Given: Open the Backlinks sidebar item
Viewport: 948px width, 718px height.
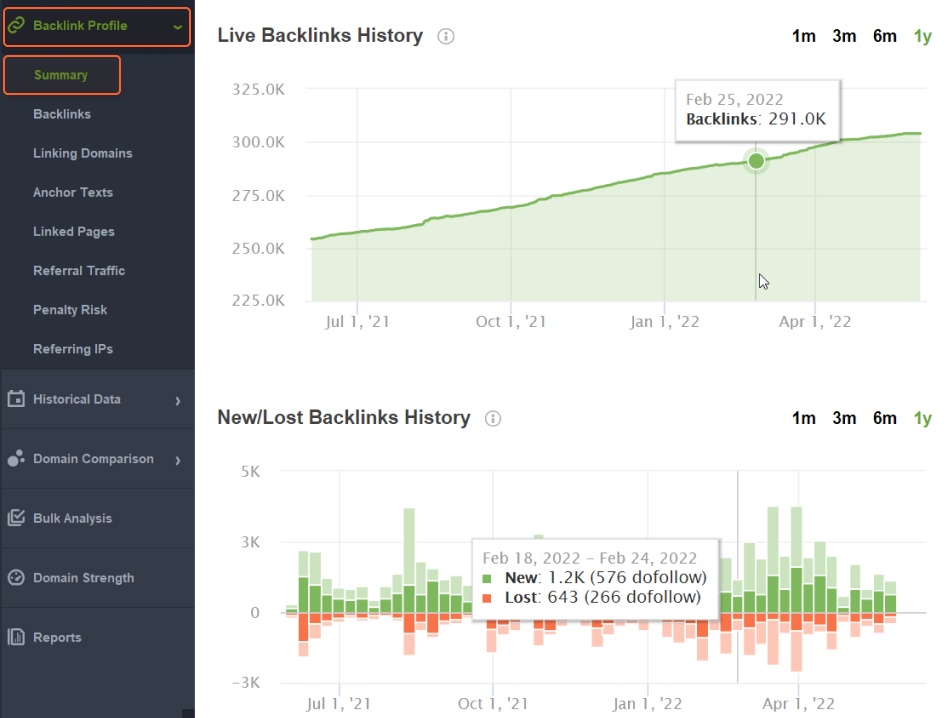Looking at the screenshot, I should pos(62,114).
